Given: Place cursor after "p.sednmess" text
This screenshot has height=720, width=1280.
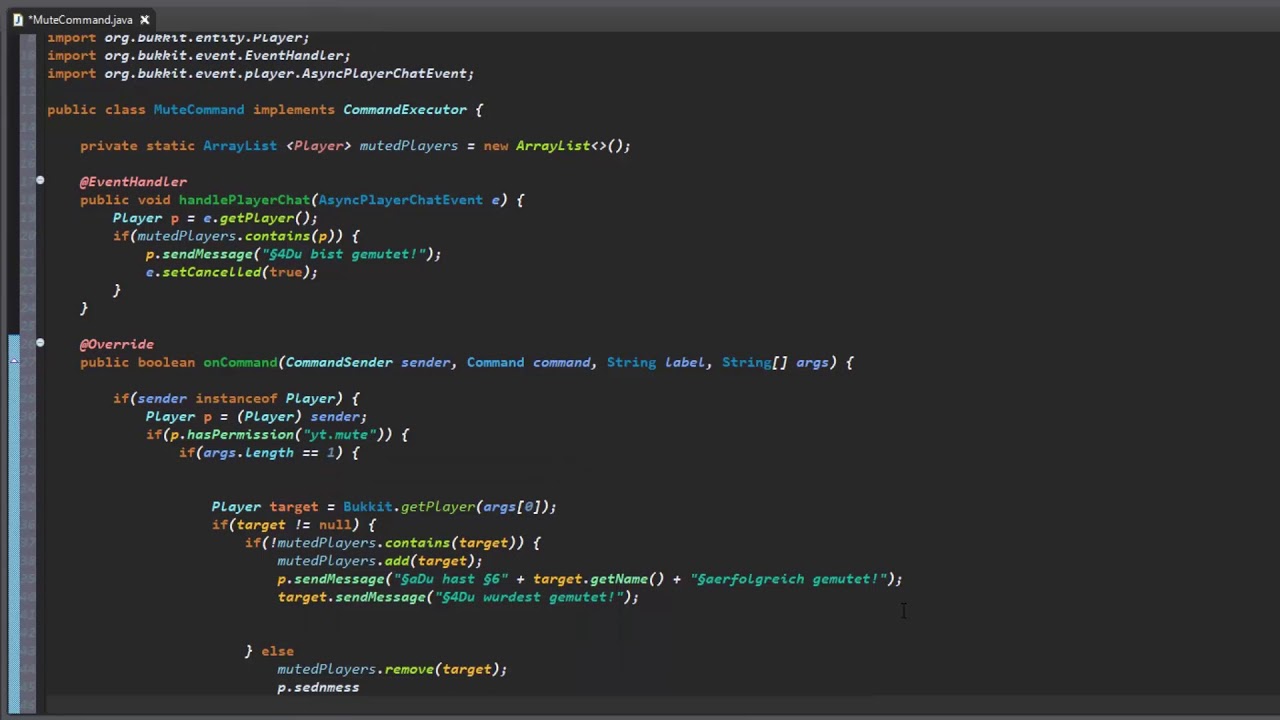Looking at the screenshot, I should [x=359, y=688].
